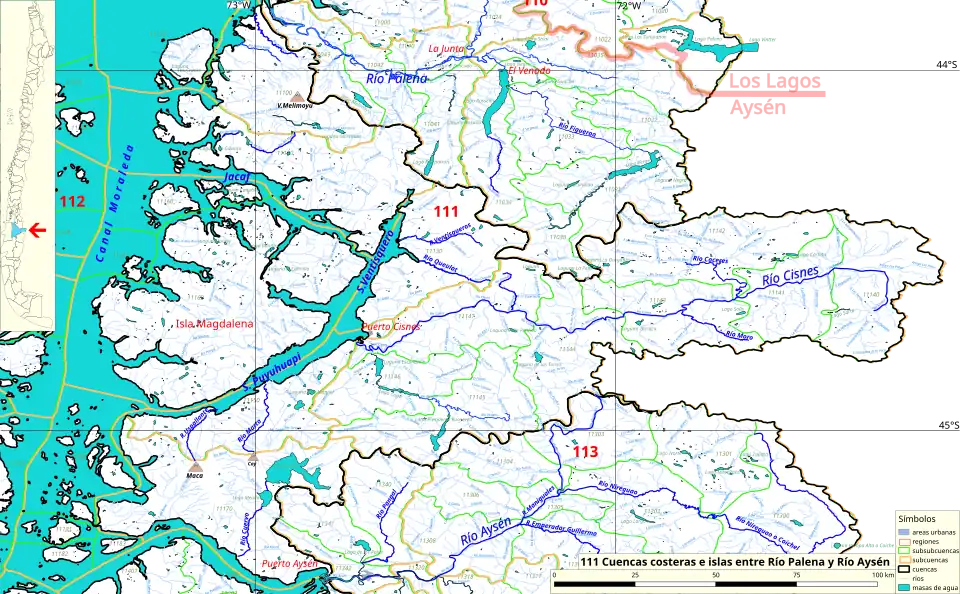Click the subsubcuencas green legend box
Image resolution: width=960 pixels, height=594 pixels.
click(904, 550)
